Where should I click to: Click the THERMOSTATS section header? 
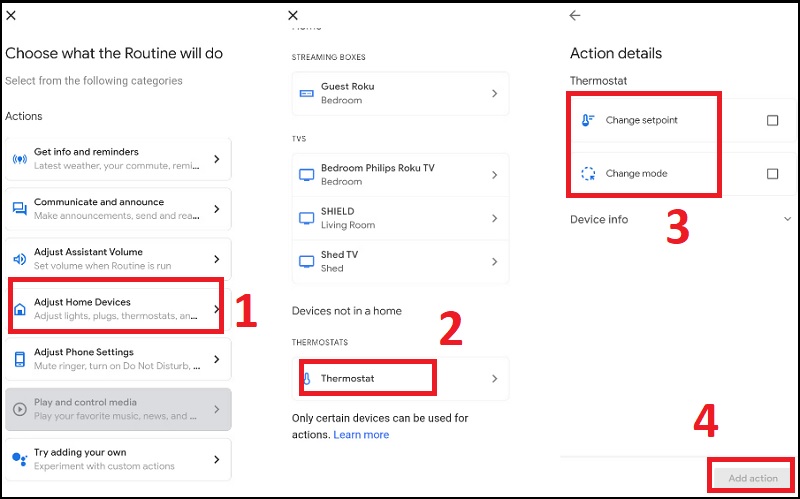point(320,342)
